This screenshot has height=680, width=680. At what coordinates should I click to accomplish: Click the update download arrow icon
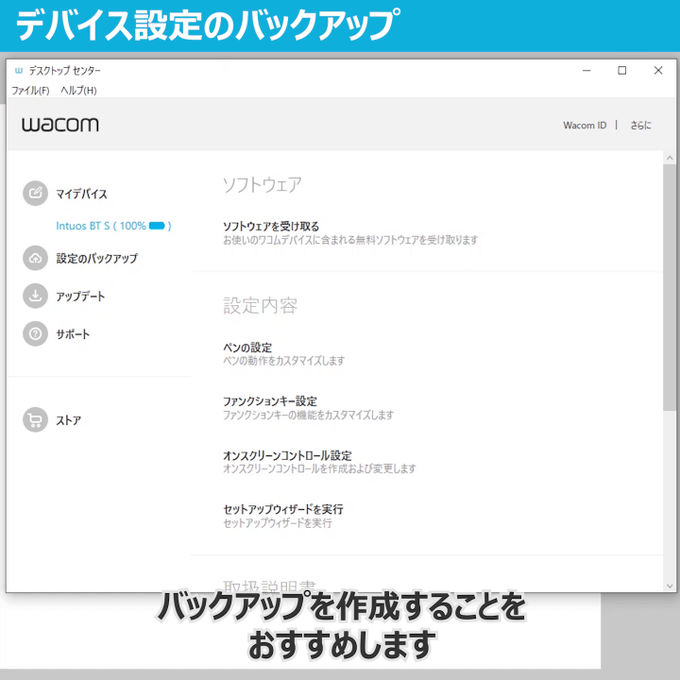point(35,296)
